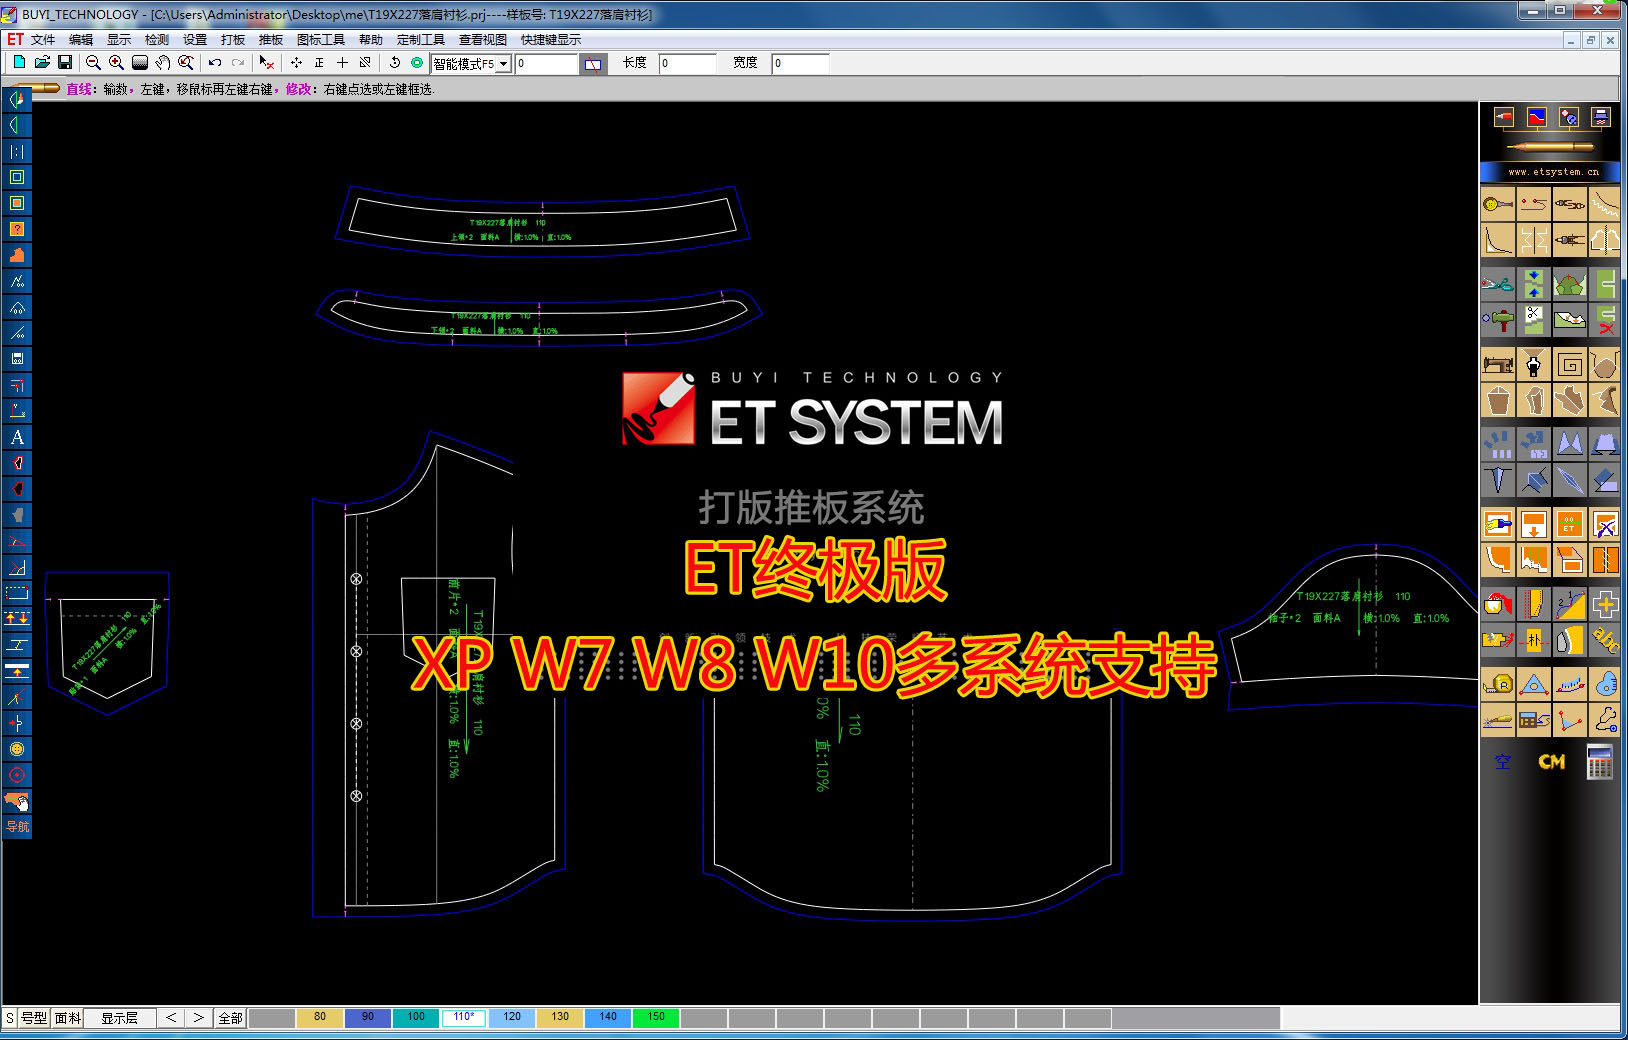Click the open file folder icon
This screenshot has width=1628, height=1040.
pos(42,63)
